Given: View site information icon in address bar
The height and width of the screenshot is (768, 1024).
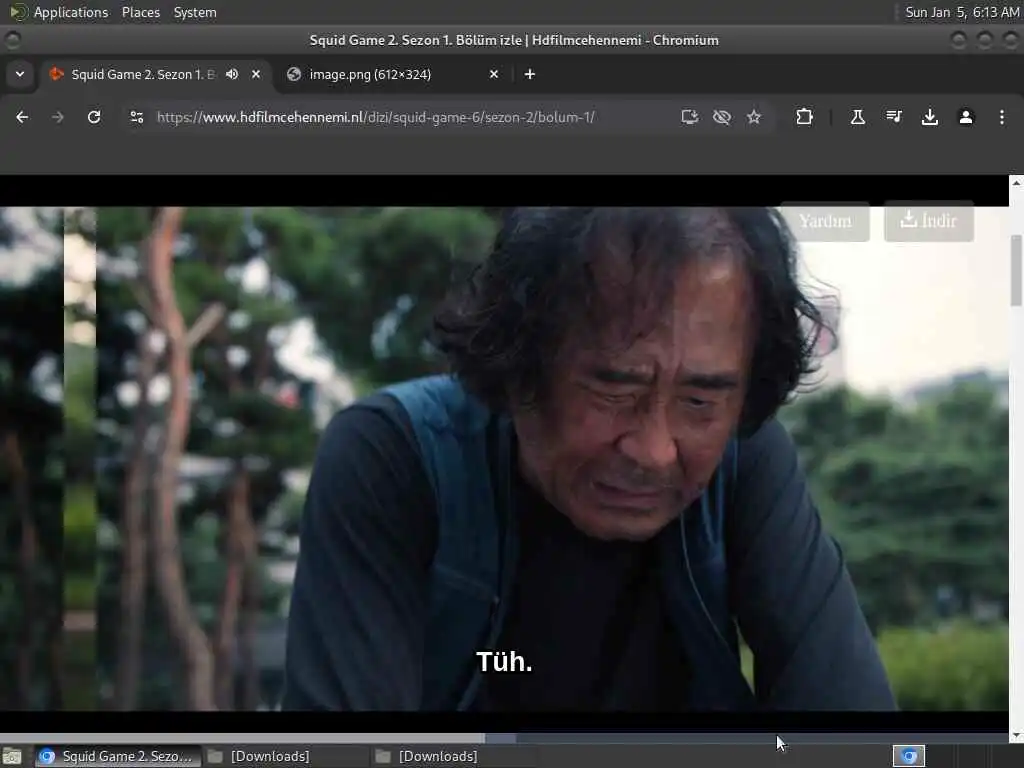Looking at the screenshot, I should [136, 117].
